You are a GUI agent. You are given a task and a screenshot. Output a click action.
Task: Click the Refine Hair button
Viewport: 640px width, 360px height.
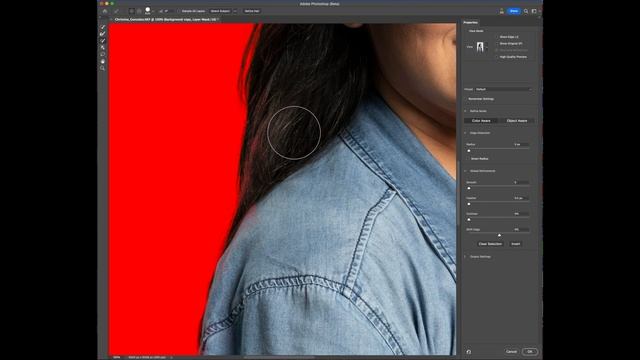pos(252,11)
